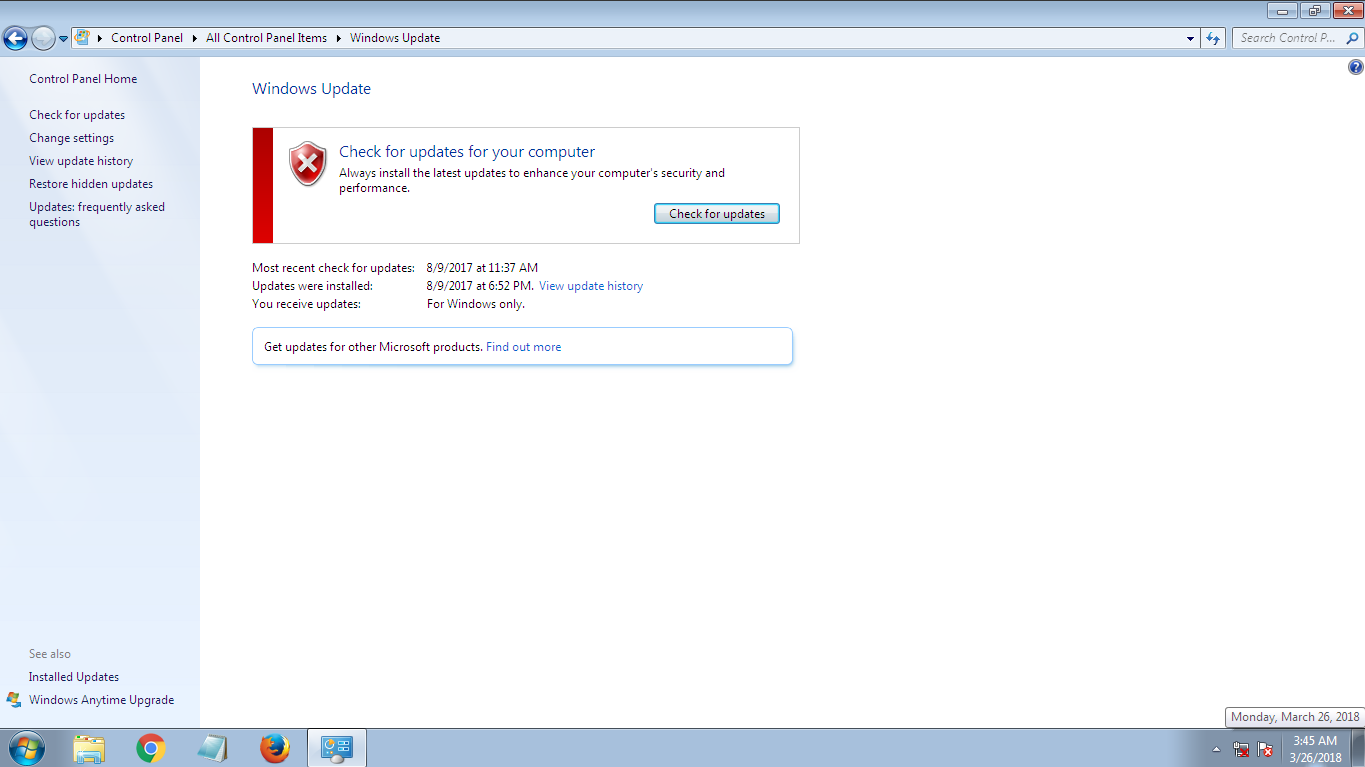Click the Find out more link
The width and height of the screenshot is (1365, 767).
(523, 347)
